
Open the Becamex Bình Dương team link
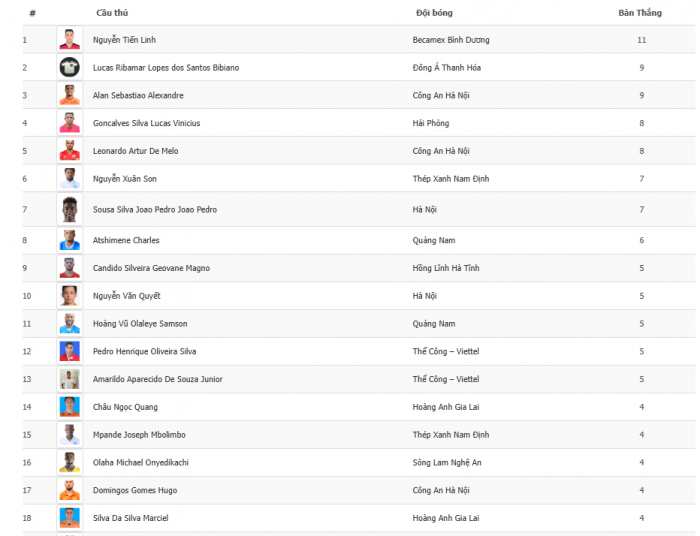451,40
